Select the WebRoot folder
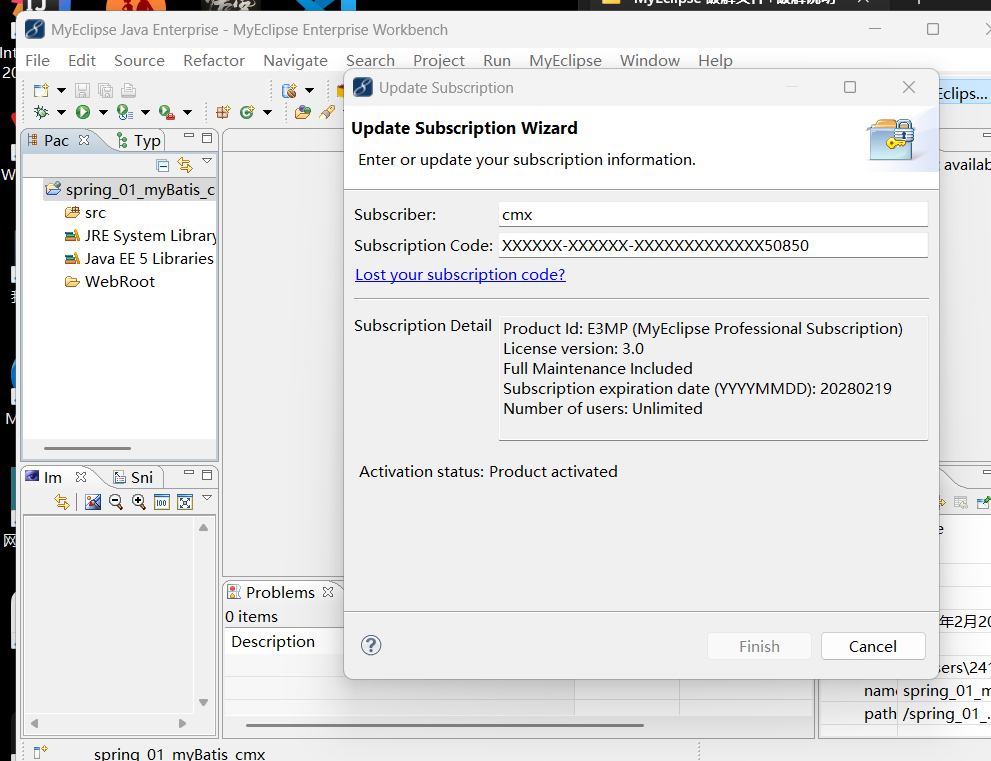Image resolution: width=991 pixels, height=761 pixels. pos(109,281)
